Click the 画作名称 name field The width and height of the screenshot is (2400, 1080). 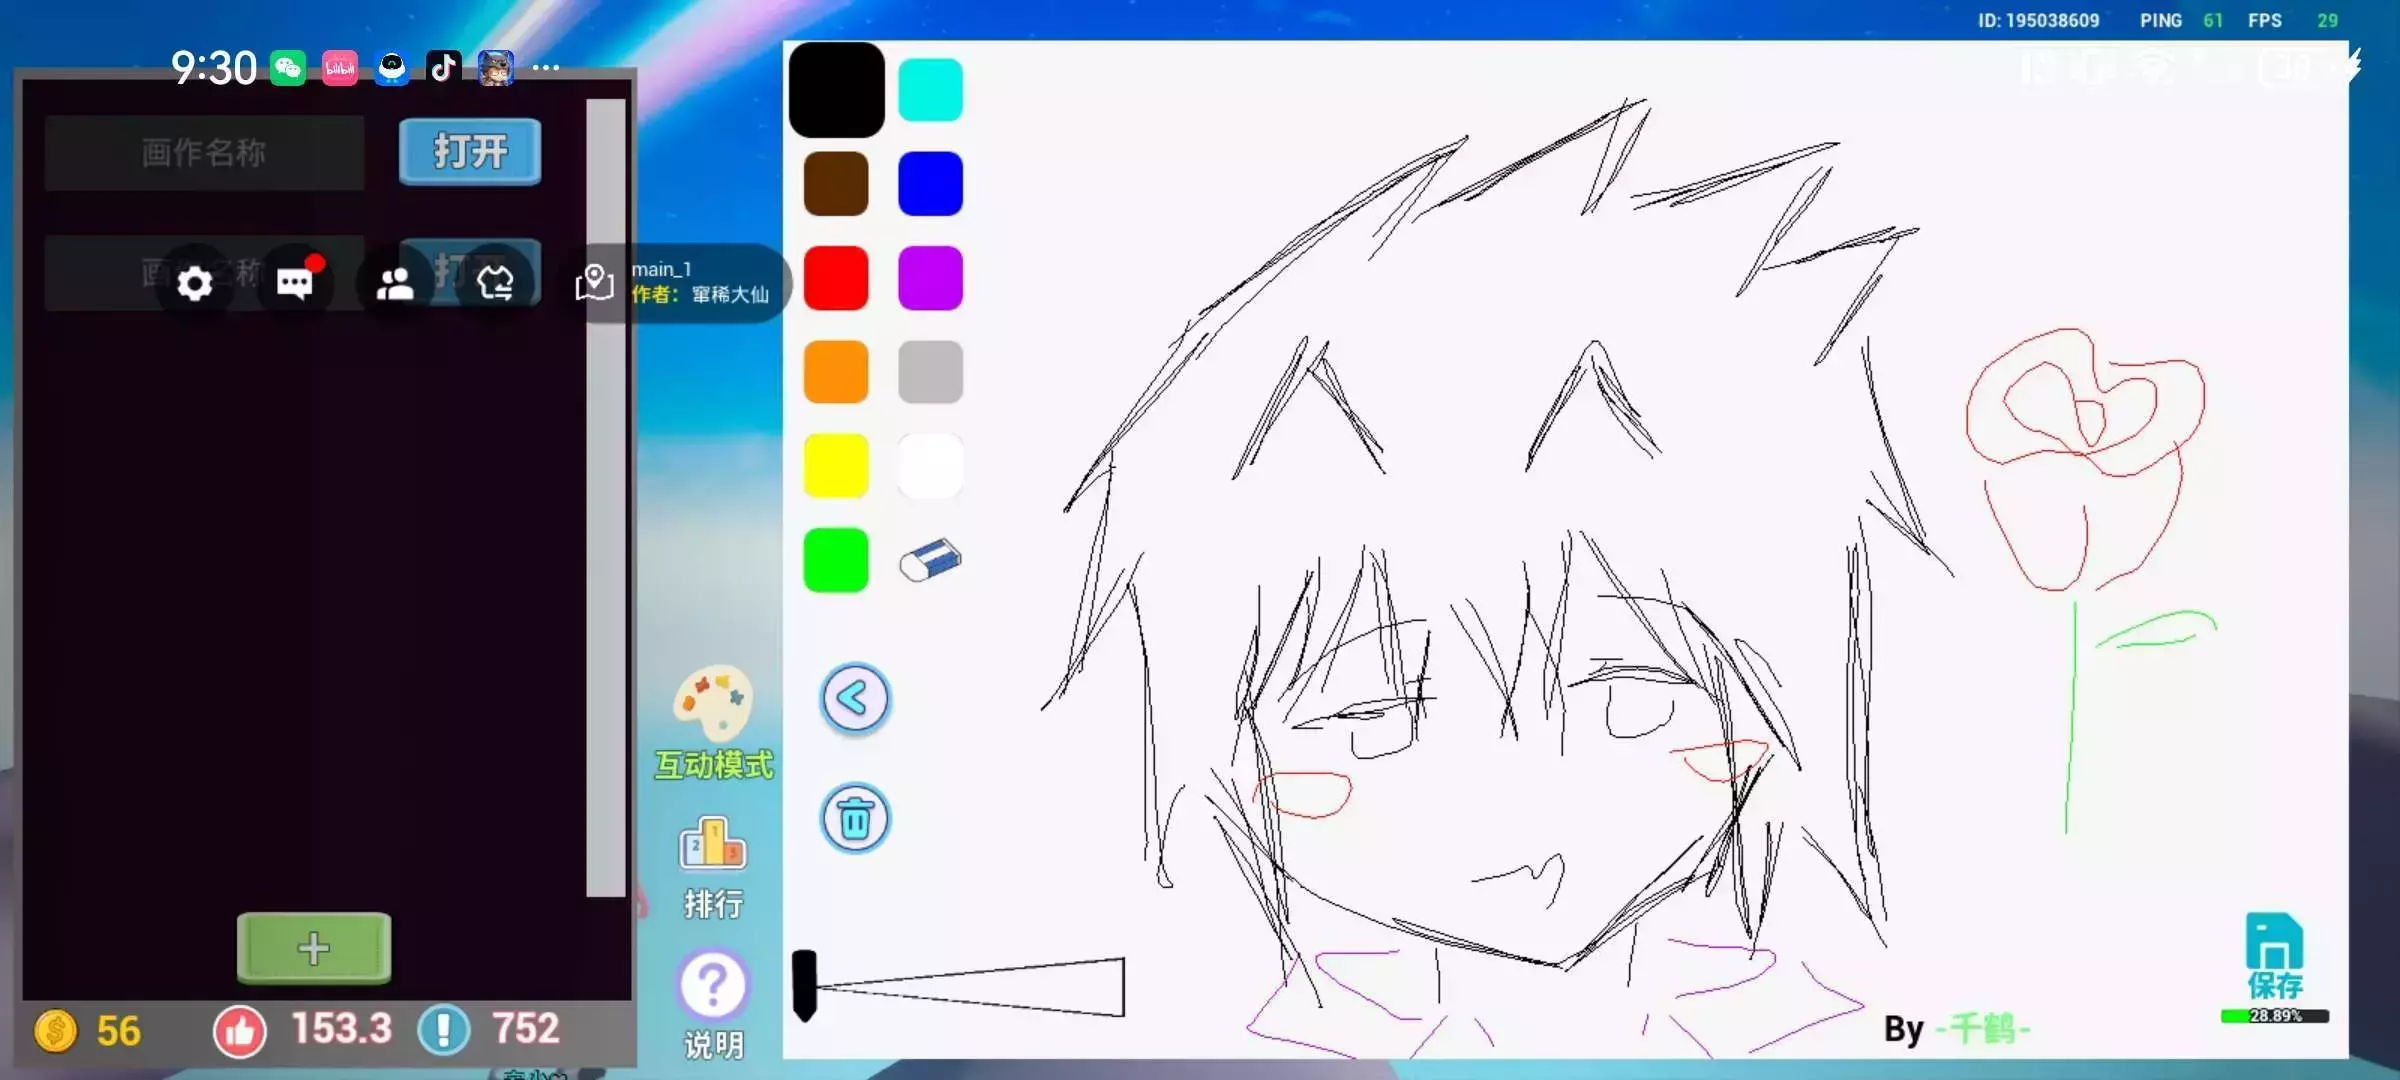pyautogui.click(x=204, y=153)
